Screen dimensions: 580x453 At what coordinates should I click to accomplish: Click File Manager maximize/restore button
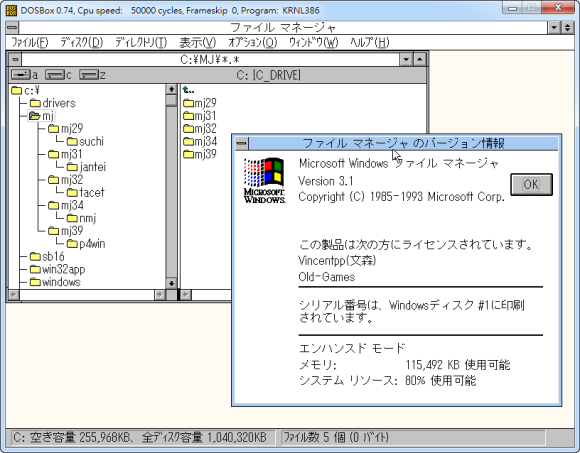point(567,27)
